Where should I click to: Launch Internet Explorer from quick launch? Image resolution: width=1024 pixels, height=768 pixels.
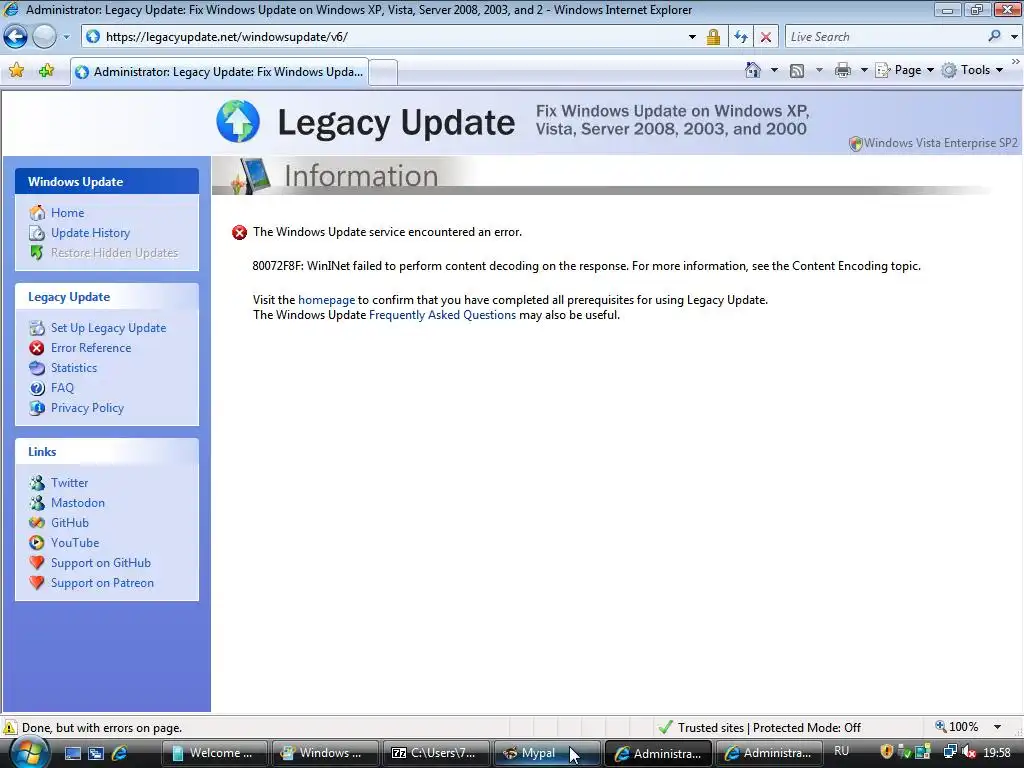(120, 753)
